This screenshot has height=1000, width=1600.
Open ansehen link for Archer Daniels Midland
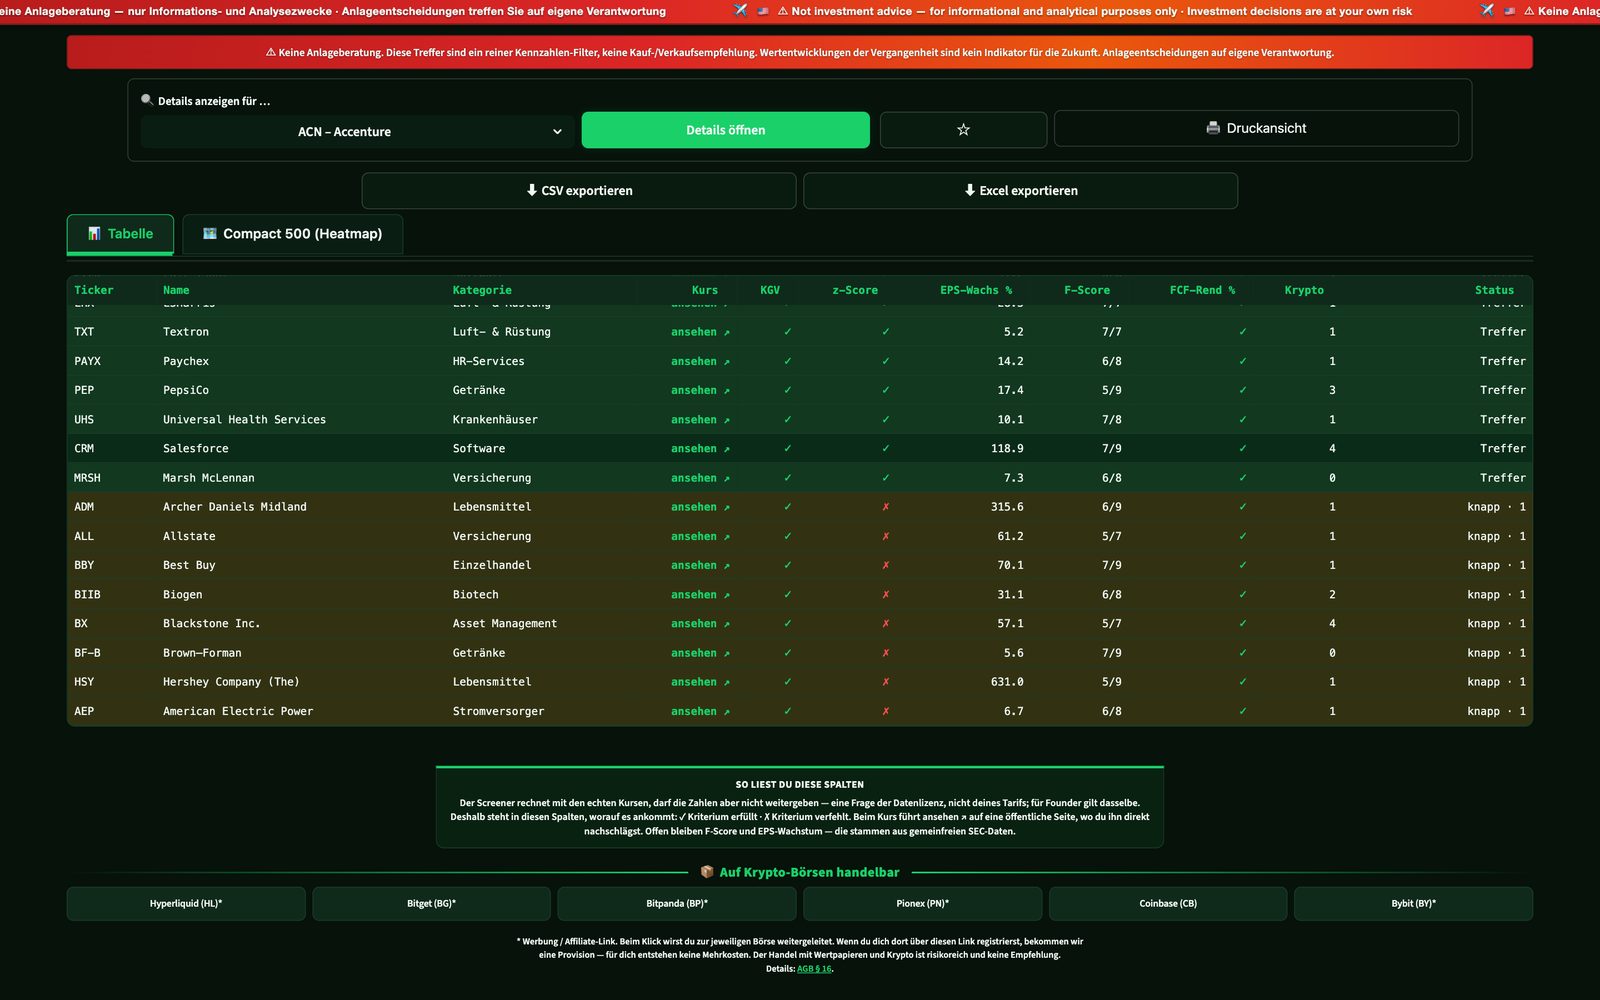point(700,507)
